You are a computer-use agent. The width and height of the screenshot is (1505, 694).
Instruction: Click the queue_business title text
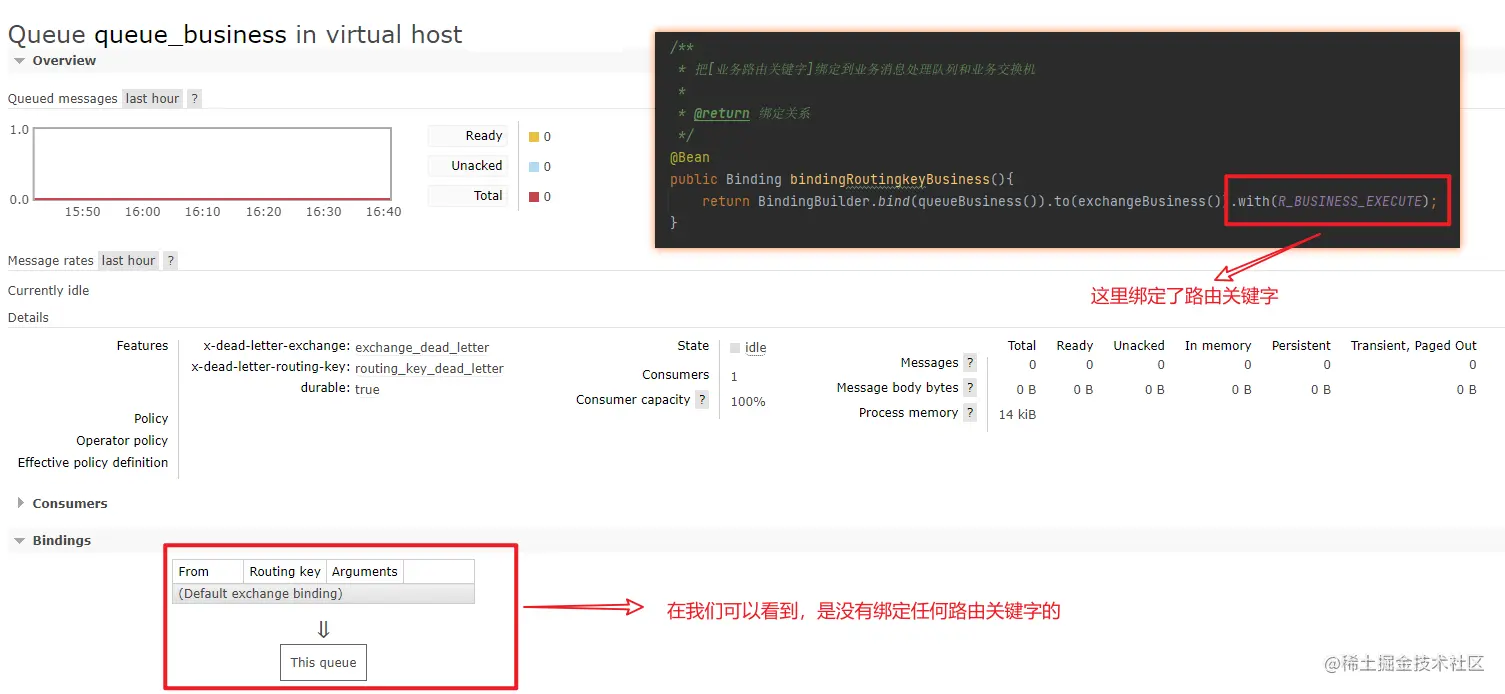[190, 35]
